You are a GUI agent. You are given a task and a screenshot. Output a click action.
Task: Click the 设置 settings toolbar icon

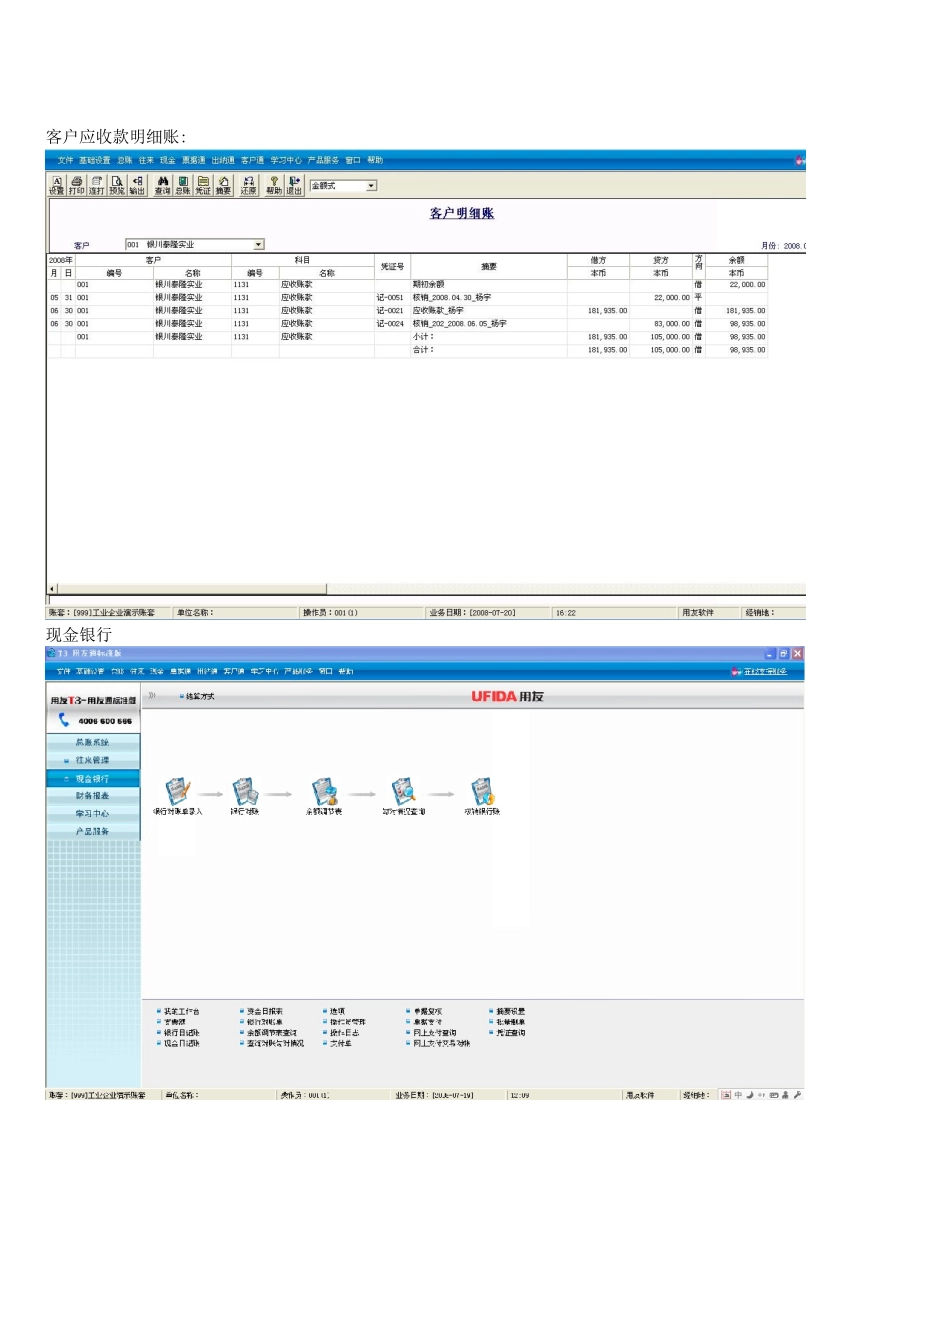point(57,185)
